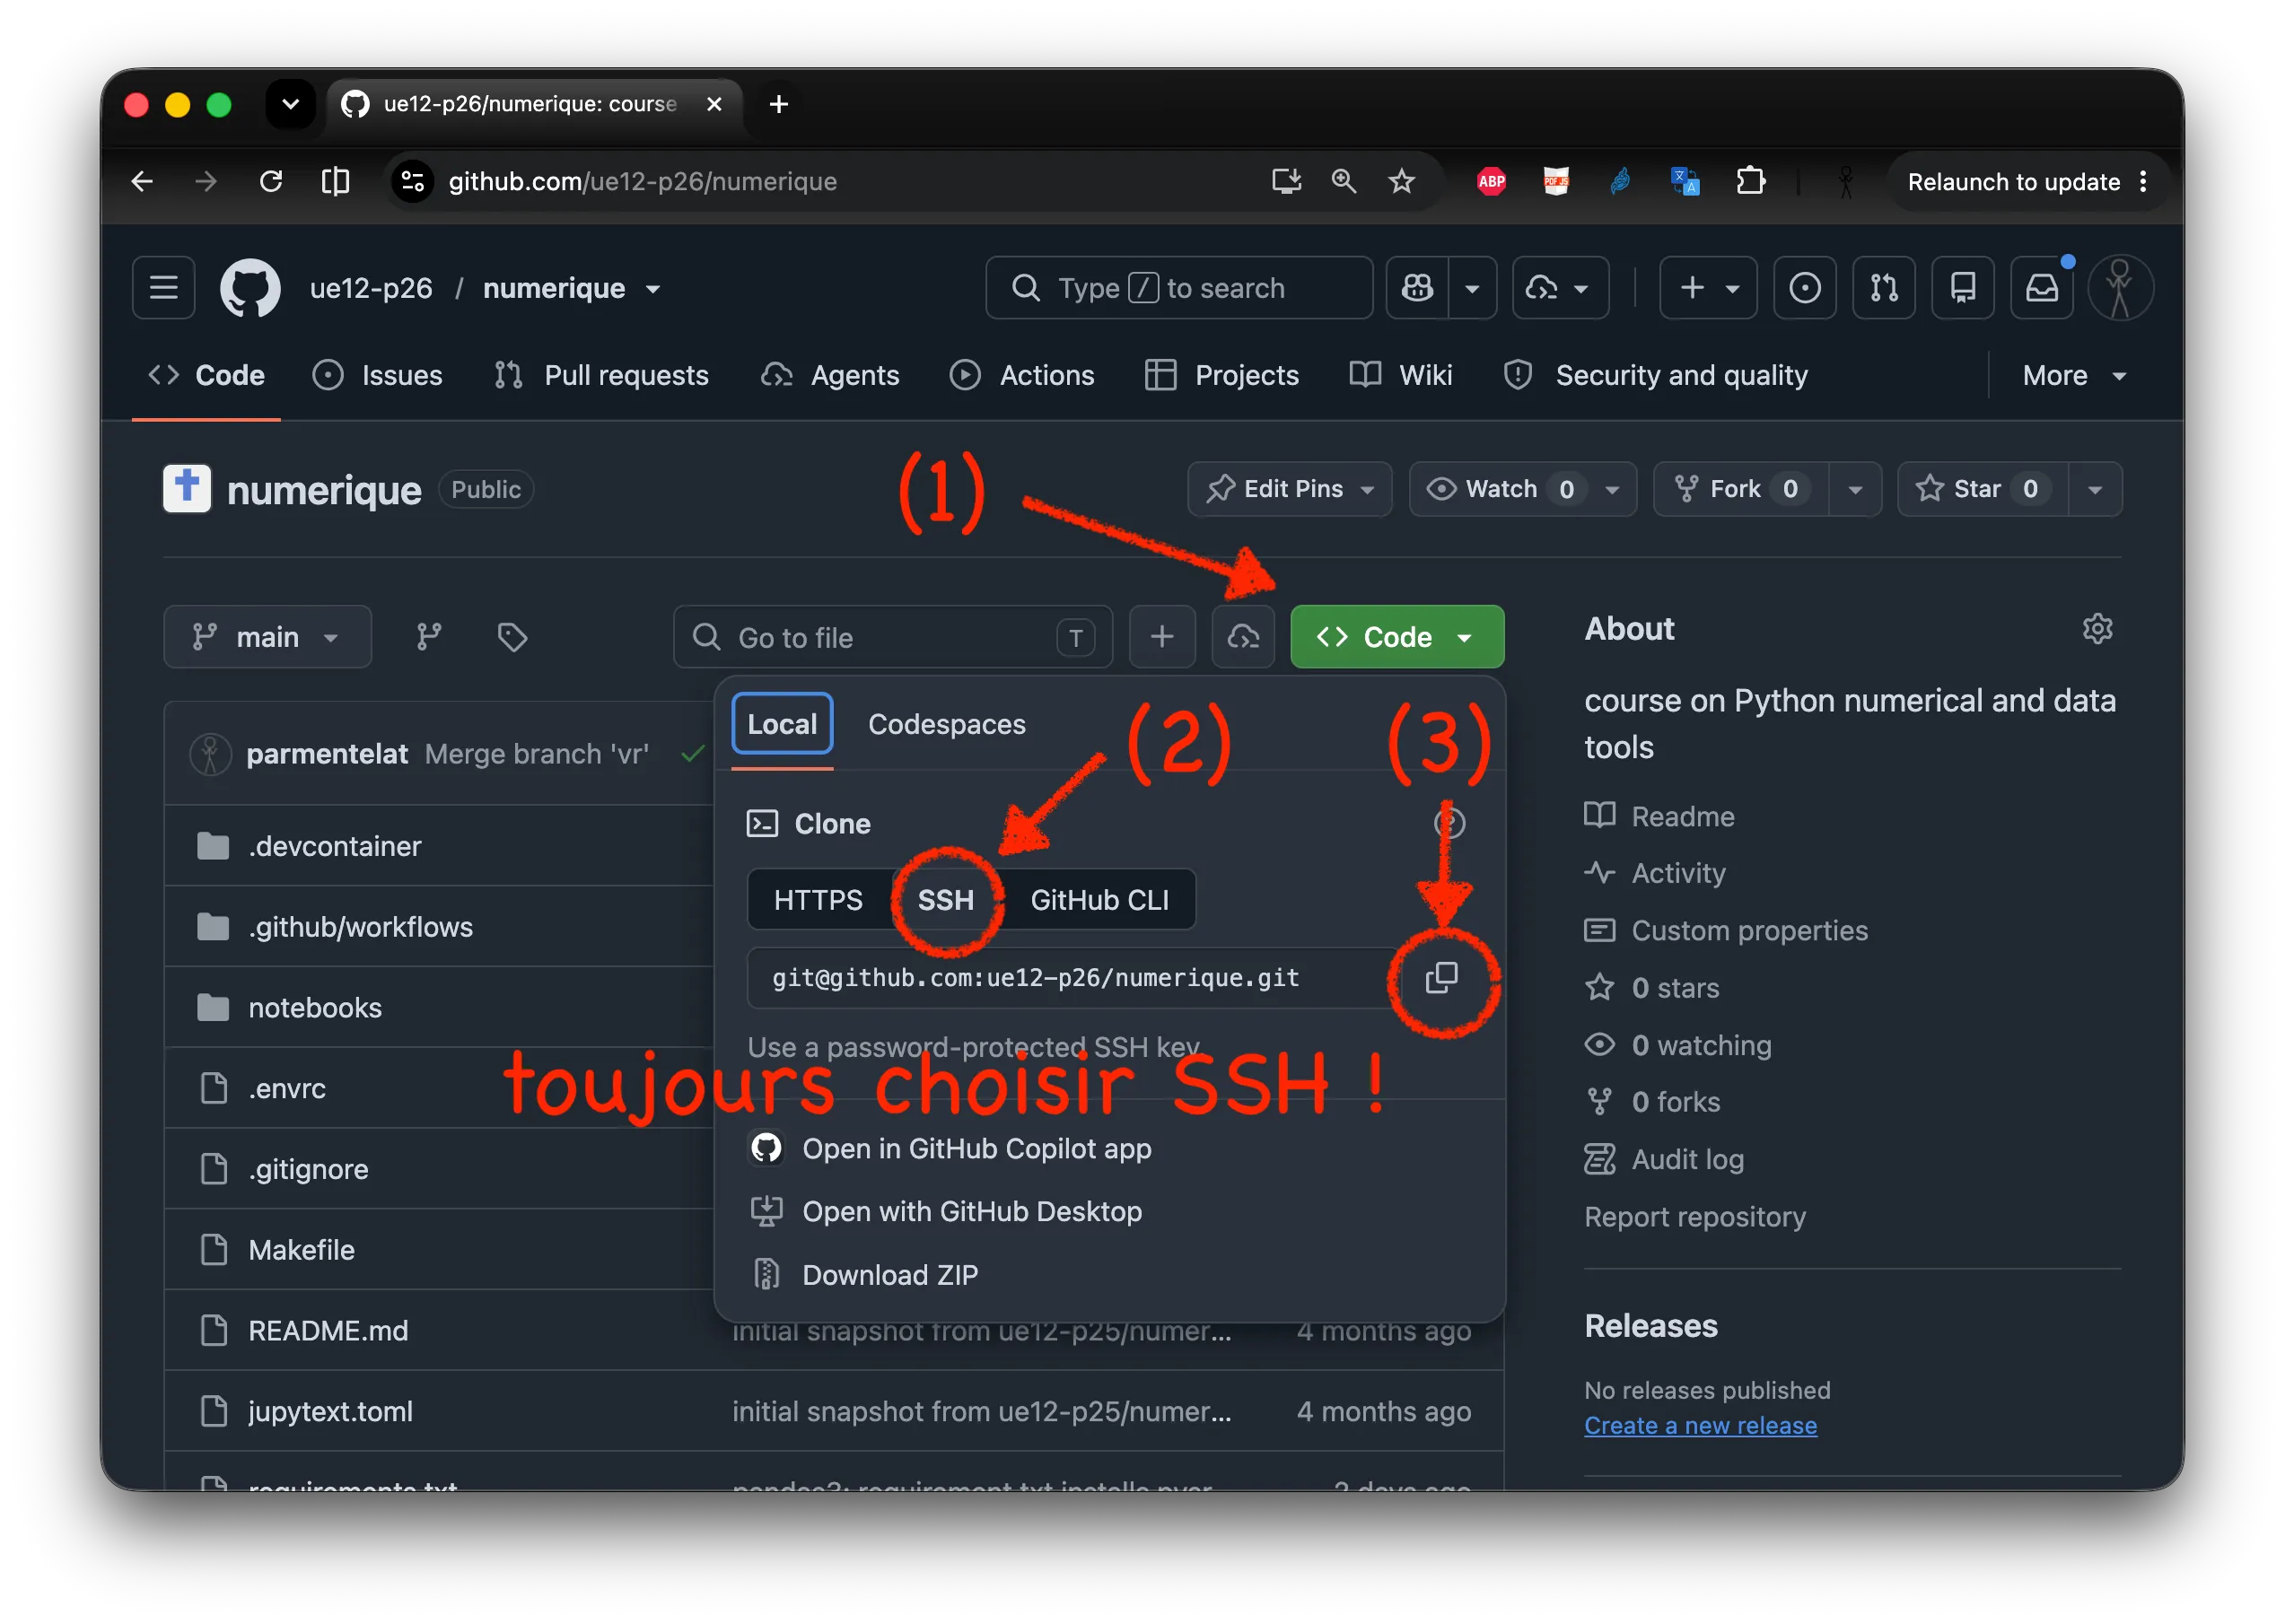Image resolution: width=2285 pixels, height=1624 pixels.
Task: Open a new browser tab
Action: (778, 103)
